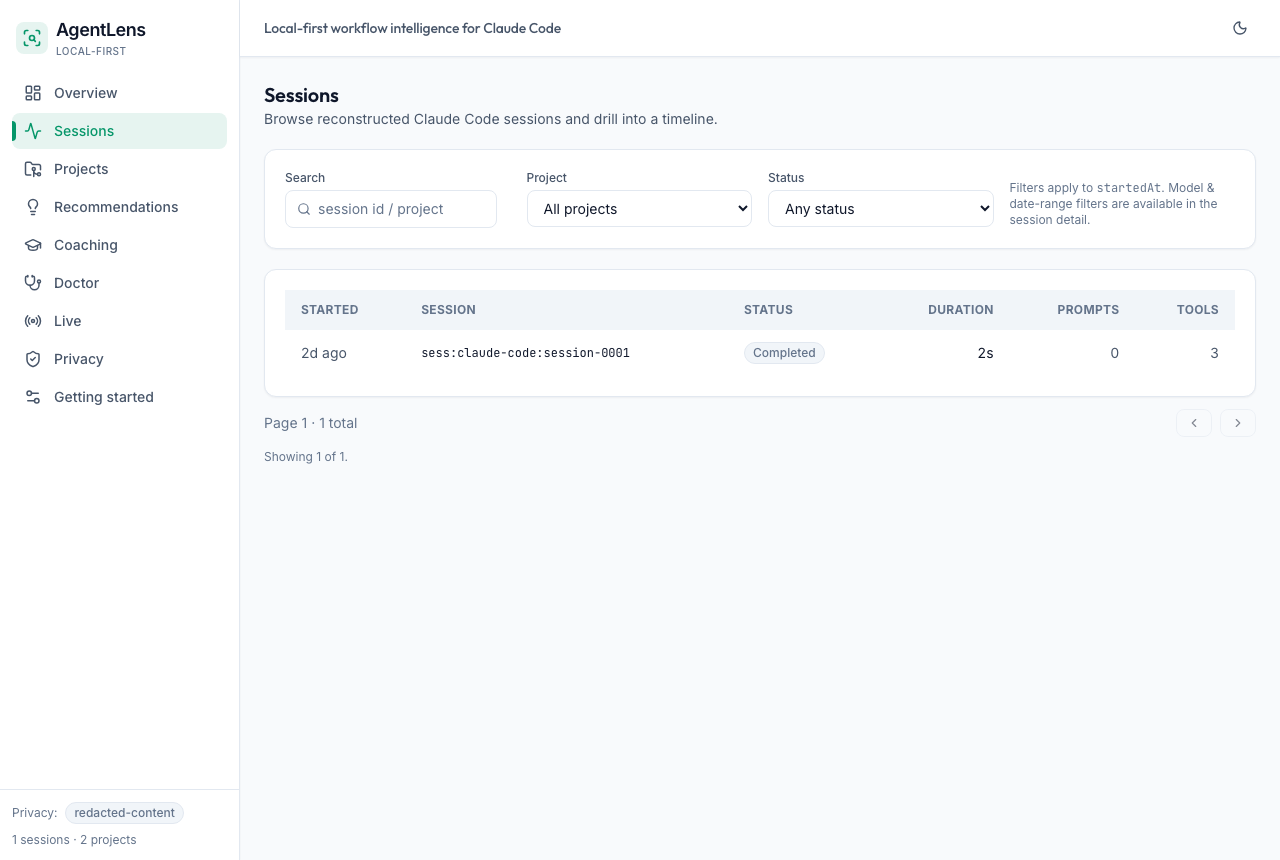Open the Privacy page

click(x=120, y=359)
